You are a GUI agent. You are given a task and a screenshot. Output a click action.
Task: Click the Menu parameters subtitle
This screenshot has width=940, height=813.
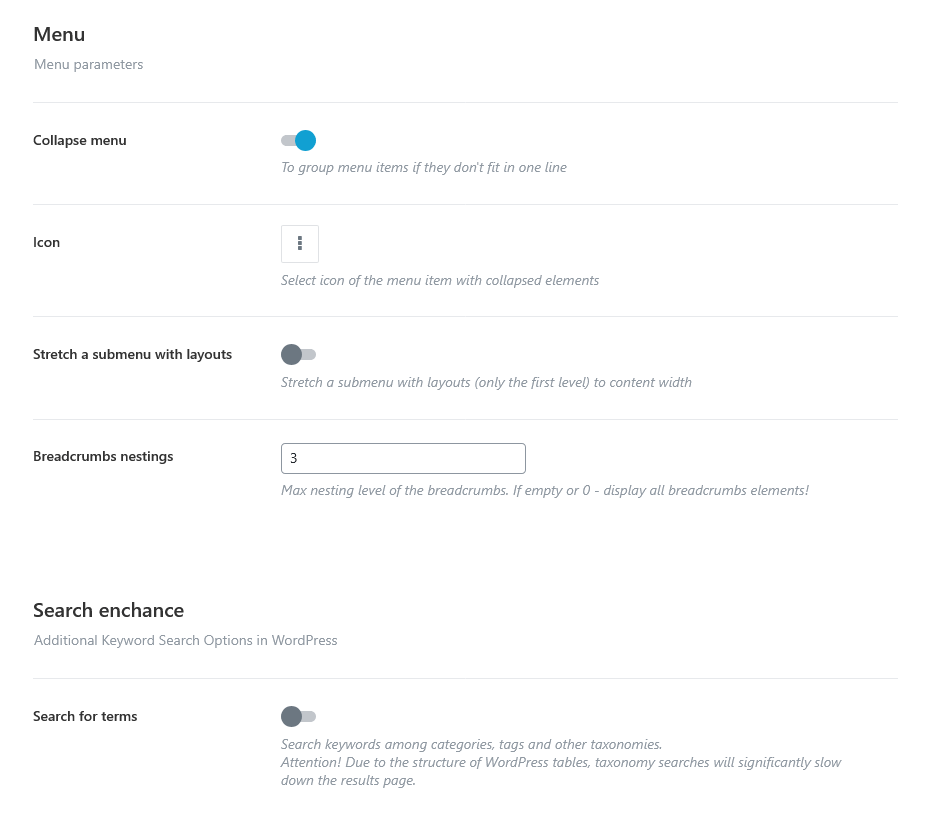coord(89,64)
